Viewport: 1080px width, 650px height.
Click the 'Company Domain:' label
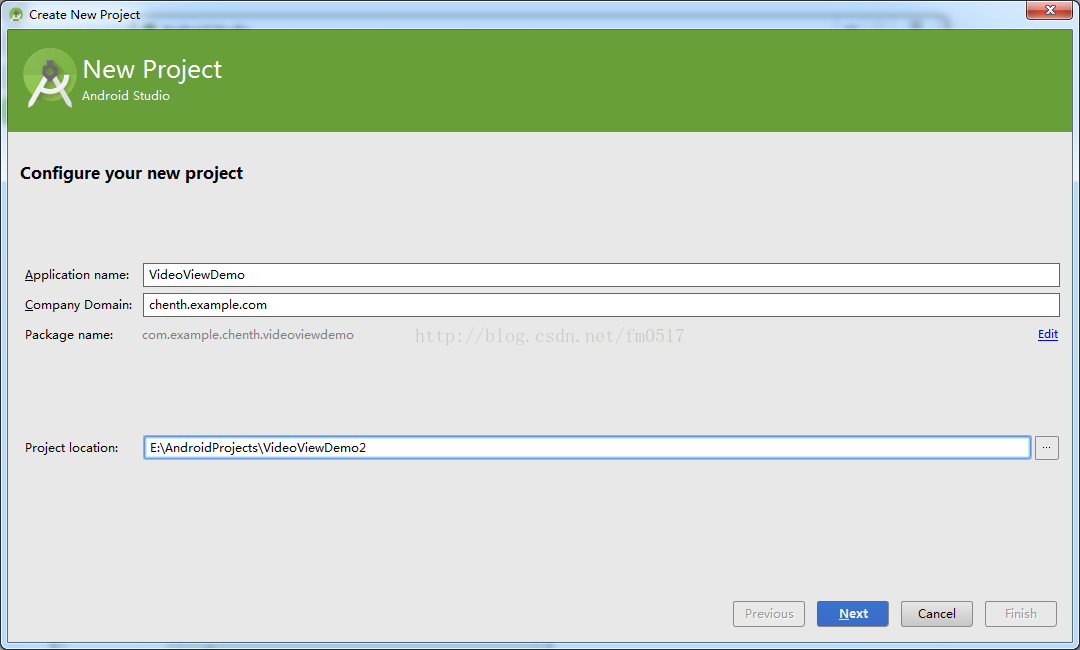tap(79, 305)
